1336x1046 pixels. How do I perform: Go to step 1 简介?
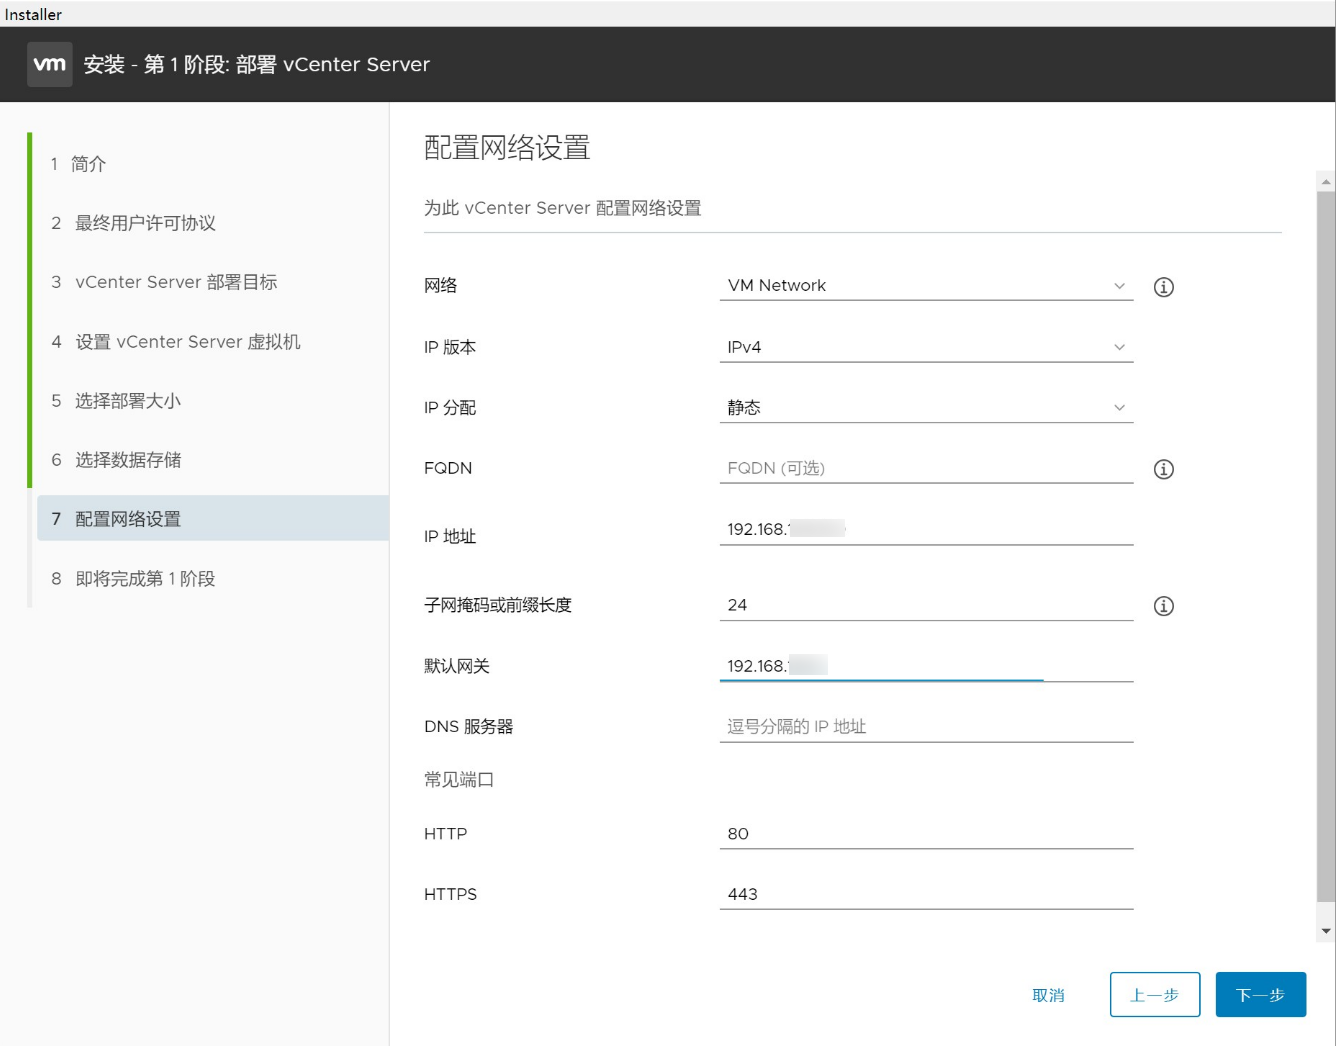(88, 164)
